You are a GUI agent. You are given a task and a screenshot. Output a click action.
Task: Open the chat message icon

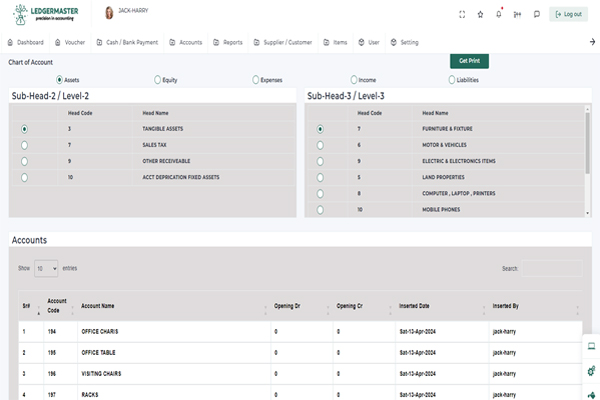[x=536, y=15]
